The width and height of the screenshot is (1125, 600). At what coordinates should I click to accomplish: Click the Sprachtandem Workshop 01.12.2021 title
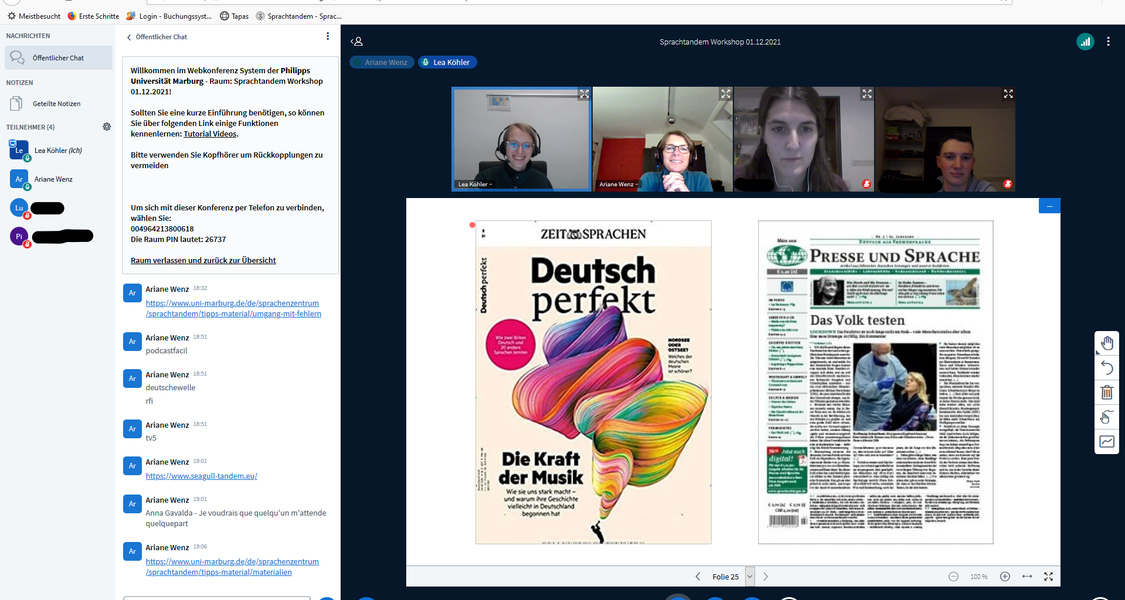click(720, 42)
